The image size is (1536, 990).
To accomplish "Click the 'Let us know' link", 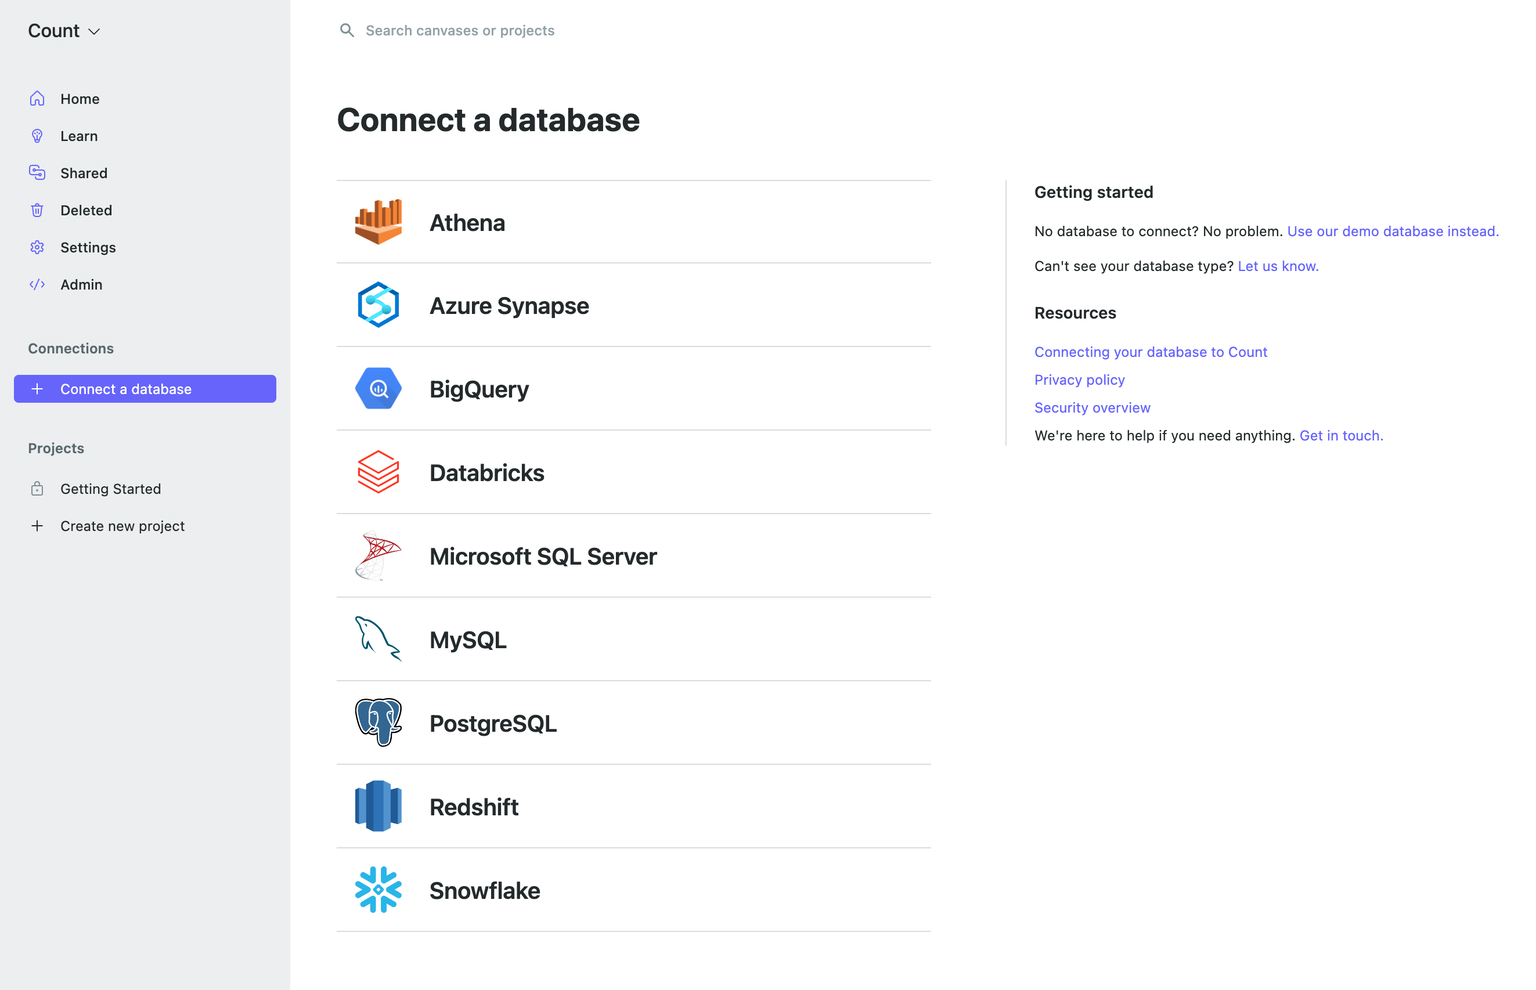I will coord(1278,266).
